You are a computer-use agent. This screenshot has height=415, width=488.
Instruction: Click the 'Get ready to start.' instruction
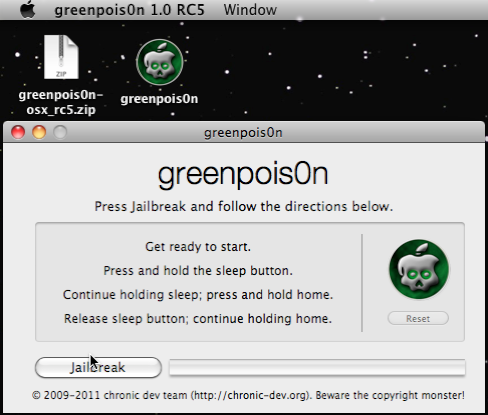[198, 247]
